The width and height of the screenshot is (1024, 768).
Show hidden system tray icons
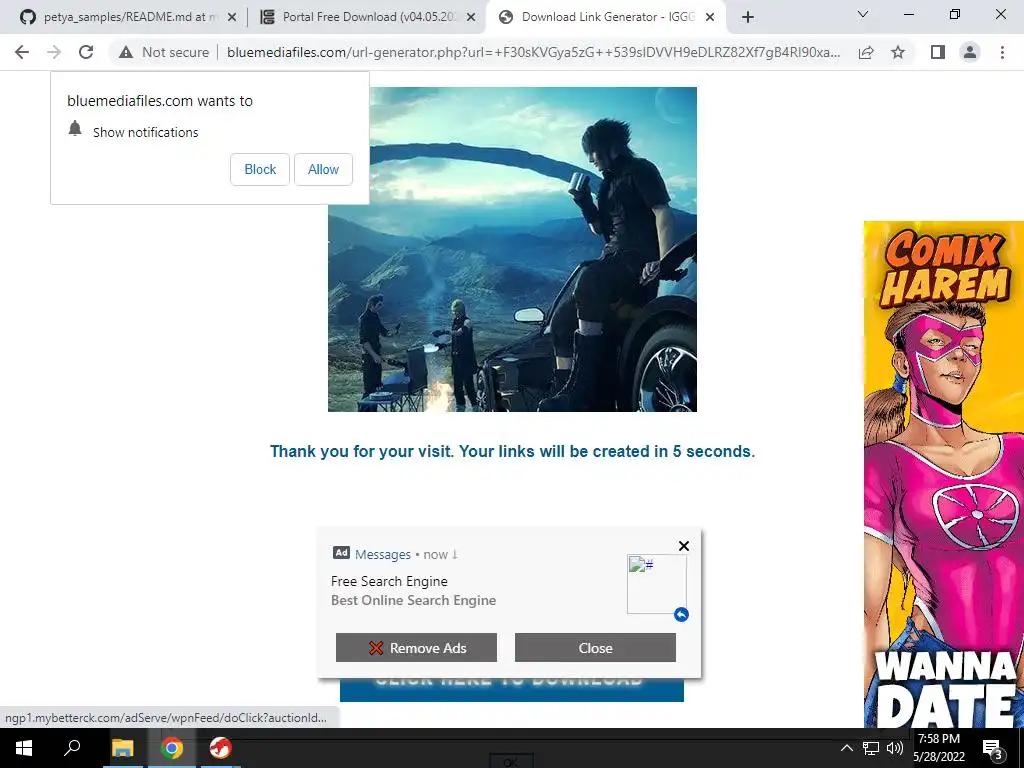tap(846, 748)
